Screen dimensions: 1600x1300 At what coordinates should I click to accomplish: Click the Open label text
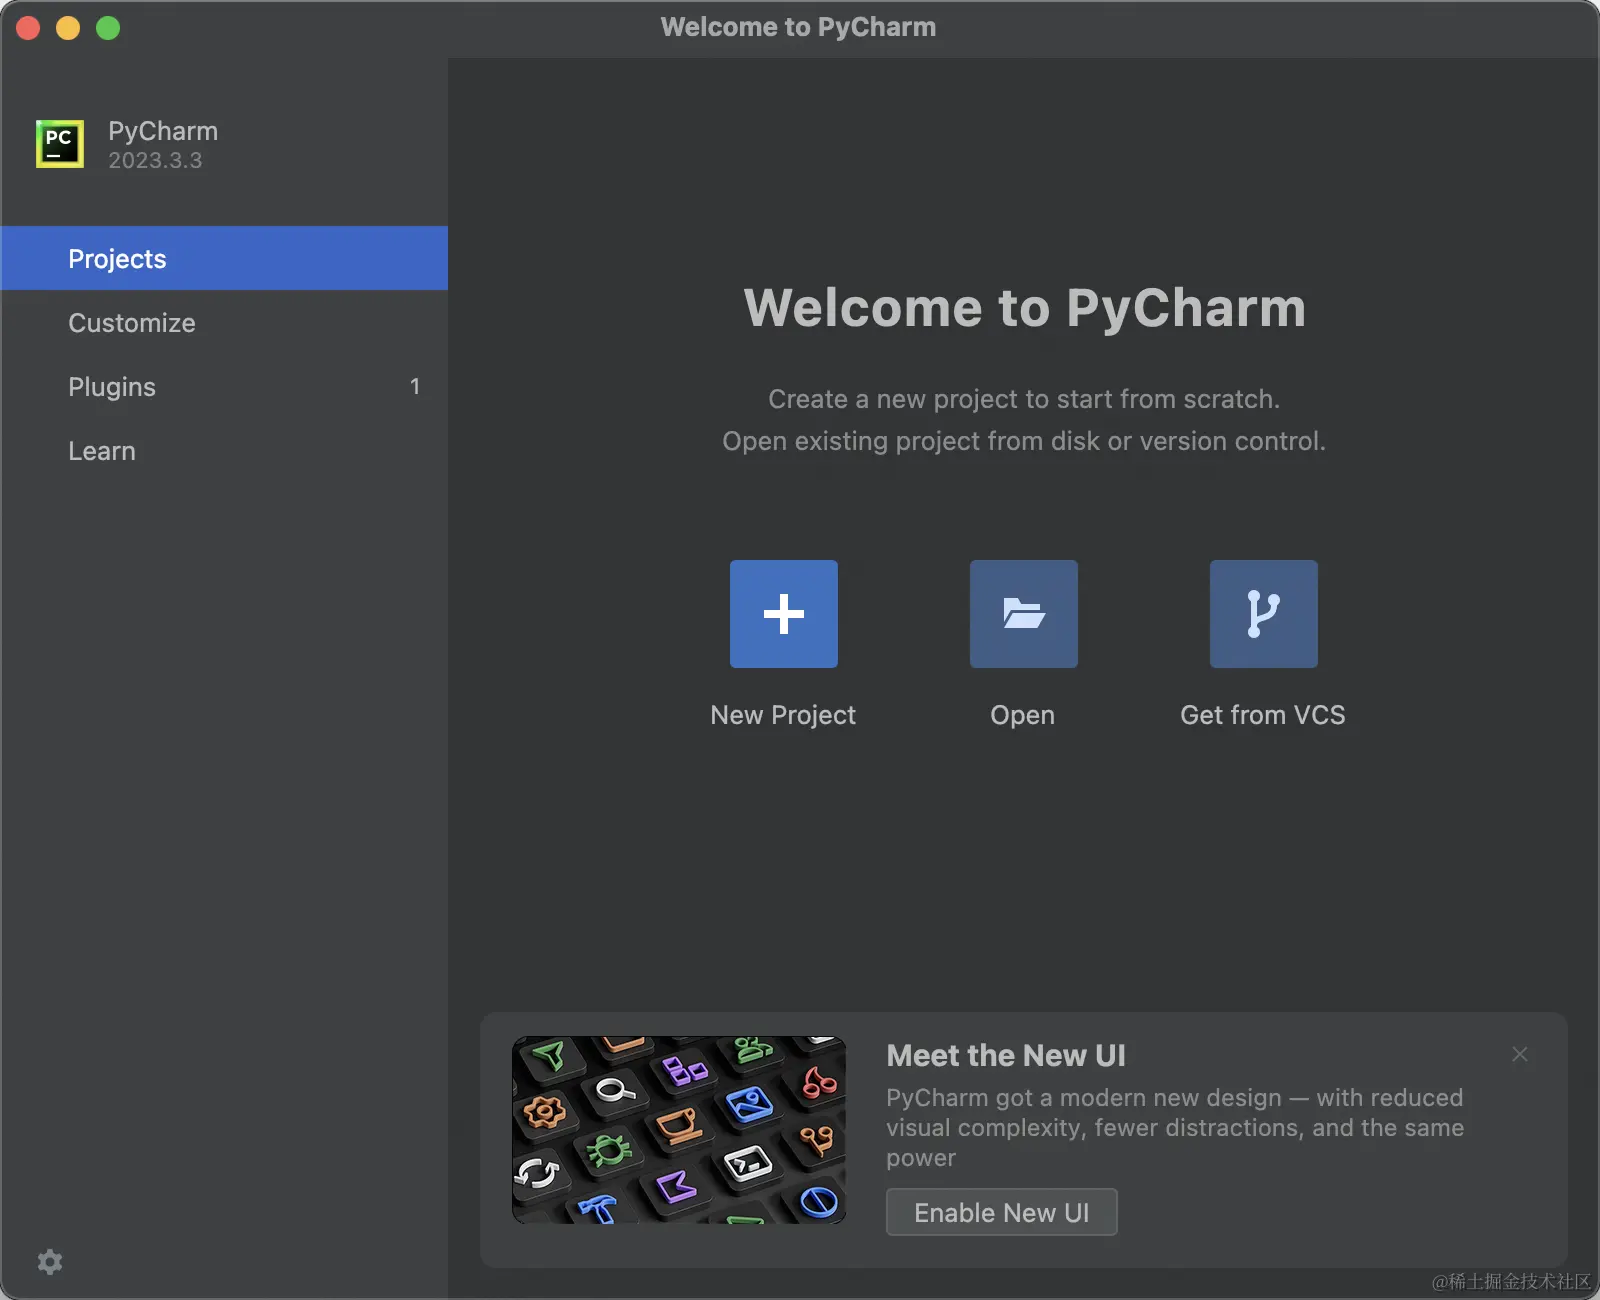(1023, 715)
